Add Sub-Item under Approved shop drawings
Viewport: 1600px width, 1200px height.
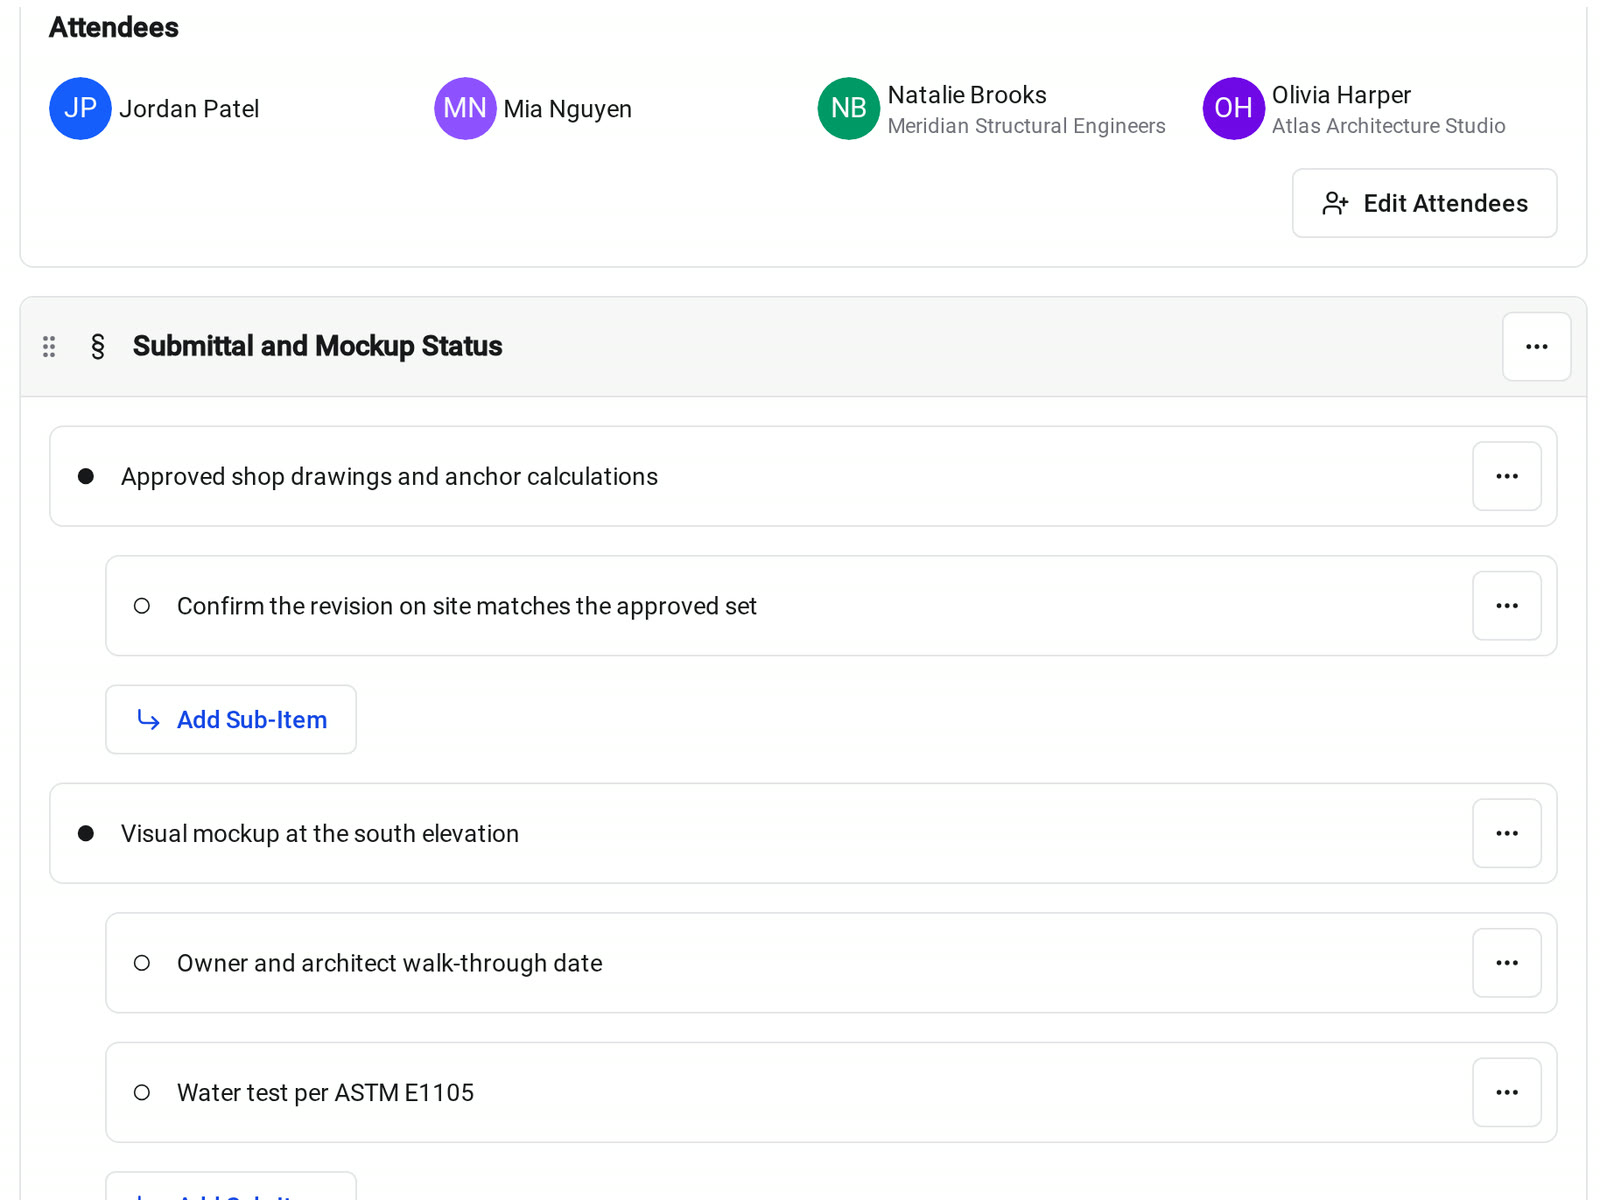click(x=231, y=719)
